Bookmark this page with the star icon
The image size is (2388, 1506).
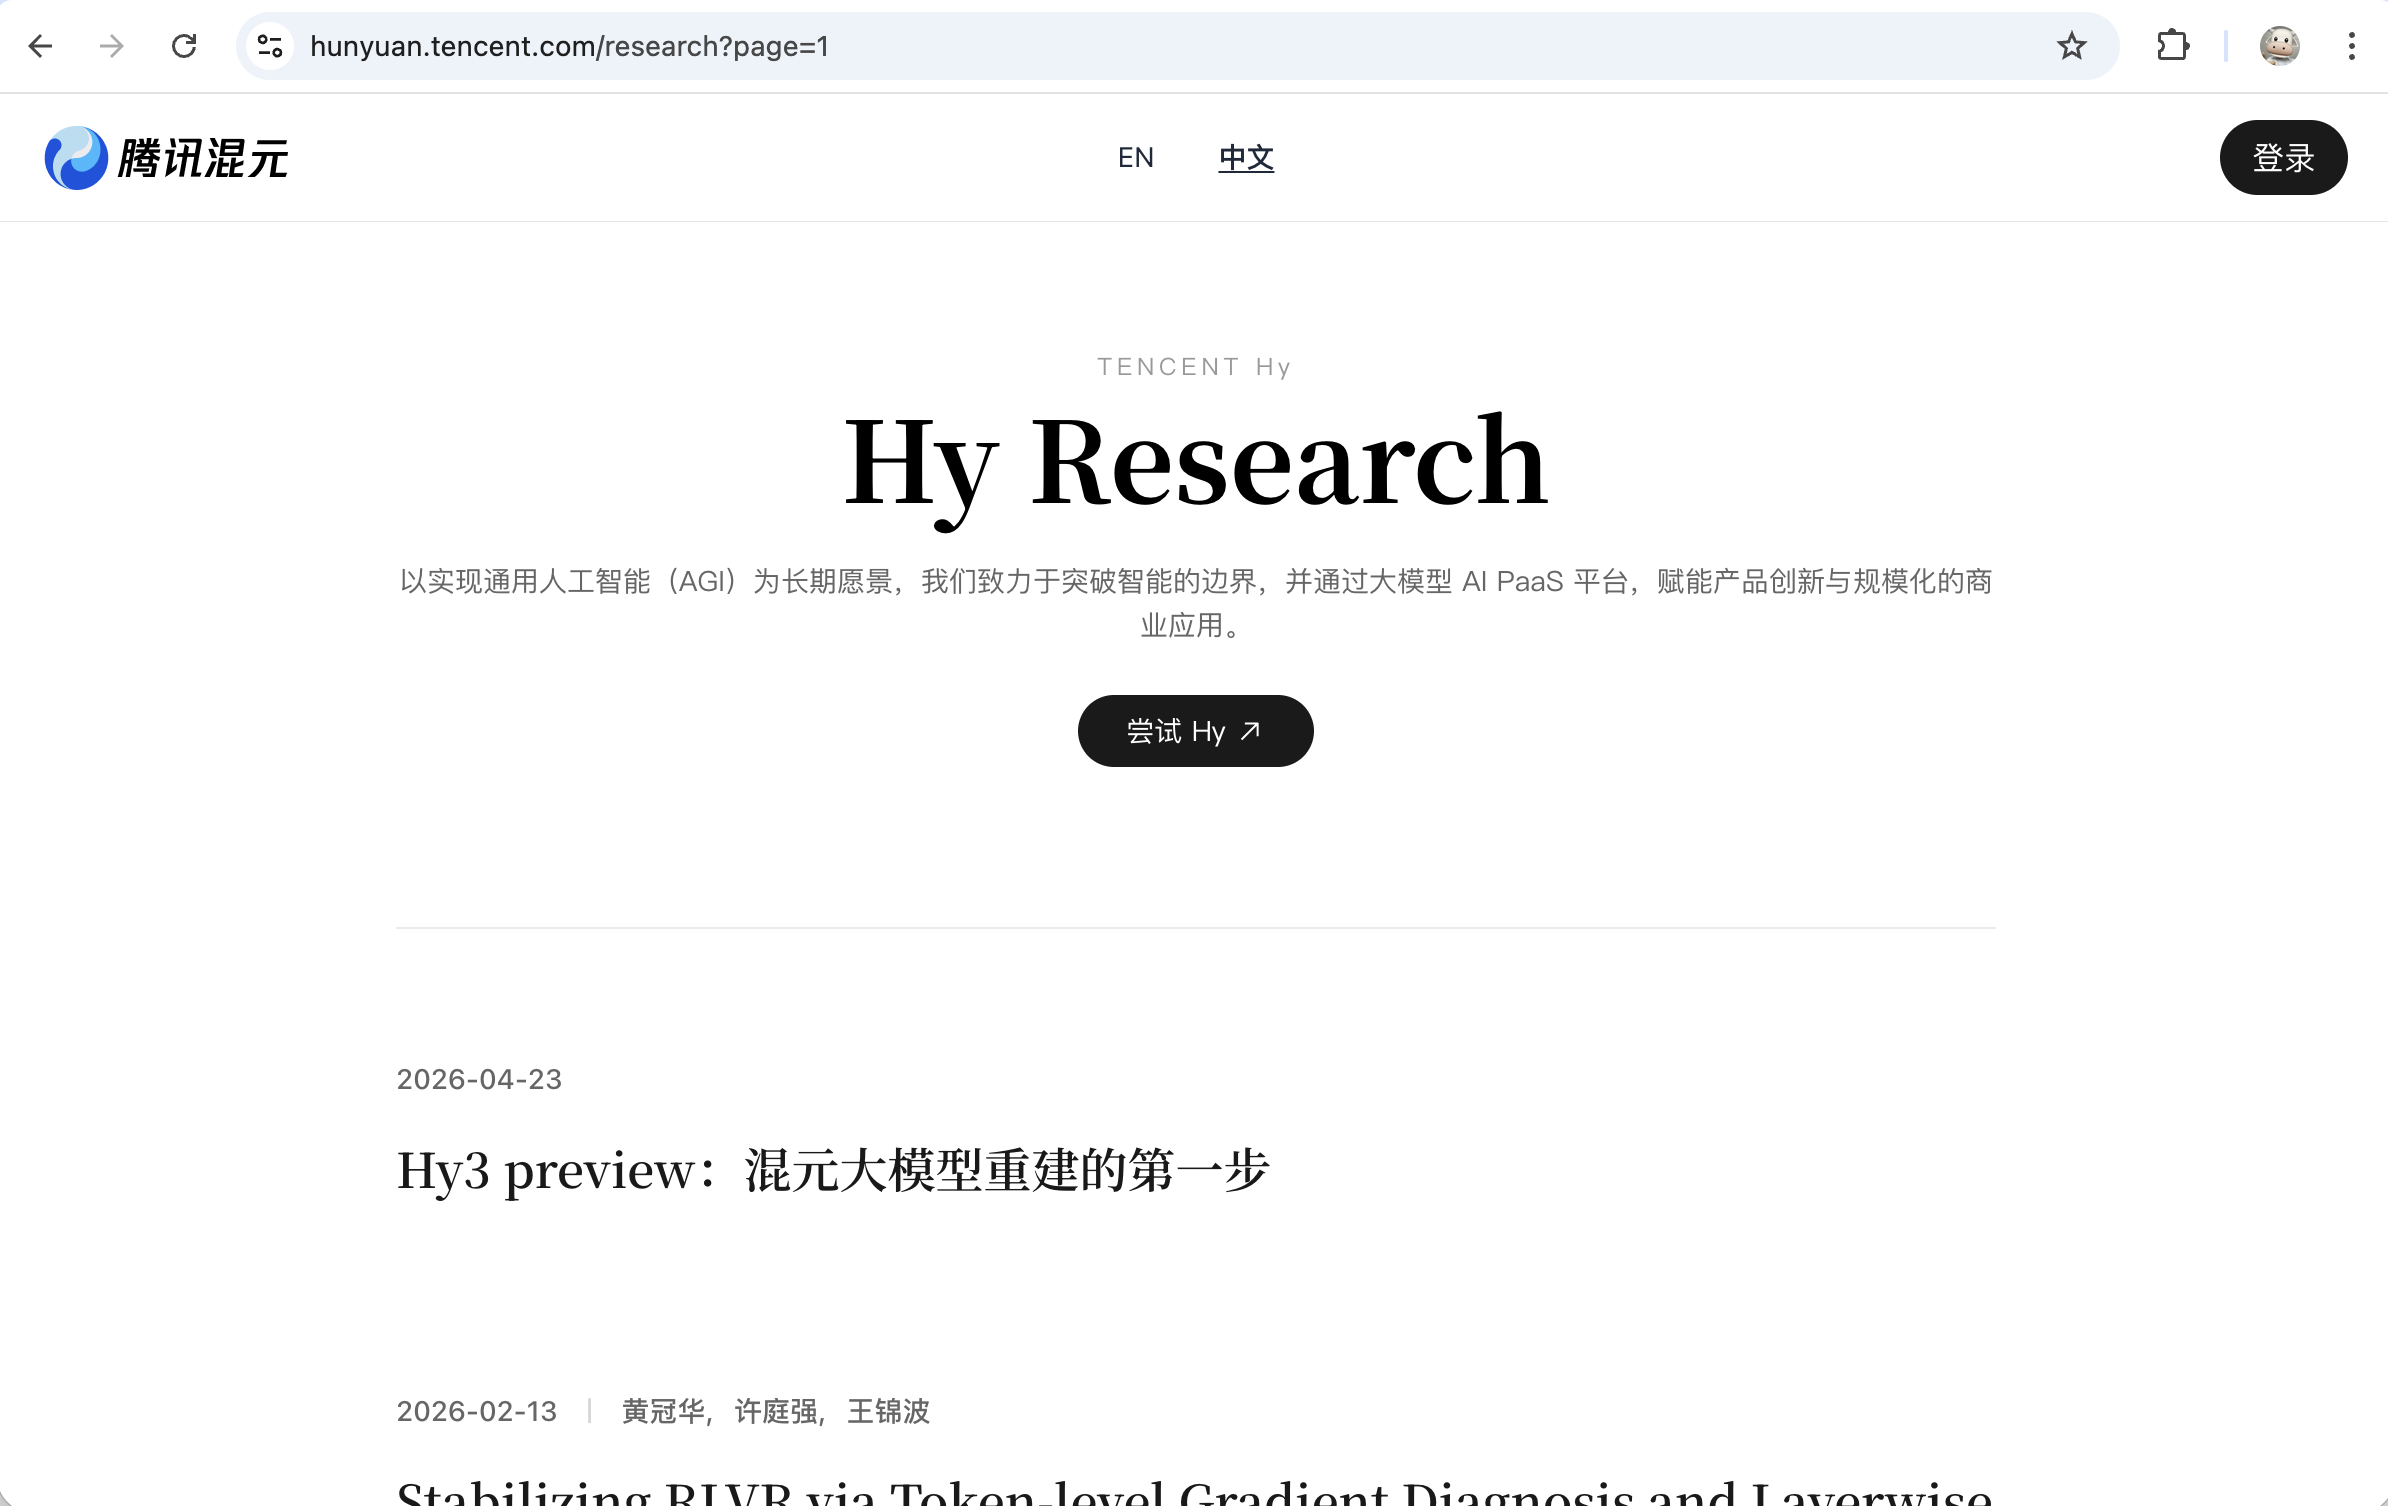(2069, 46)
